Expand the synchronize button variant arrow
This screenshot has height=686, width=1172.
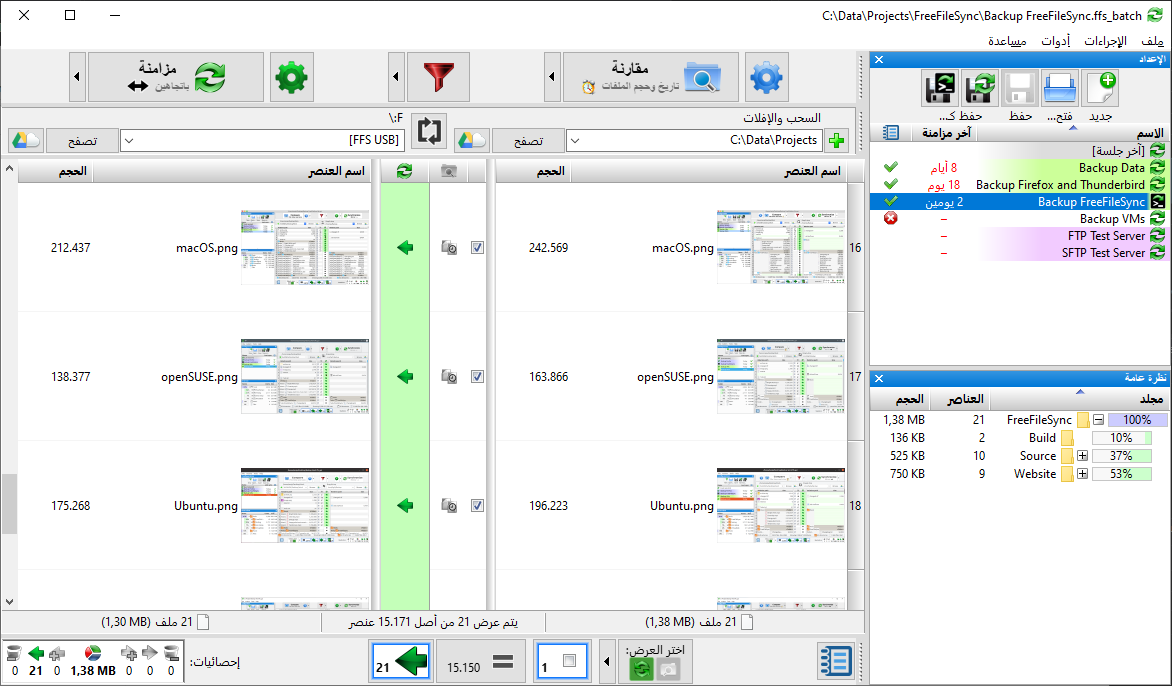coord(77,77)
